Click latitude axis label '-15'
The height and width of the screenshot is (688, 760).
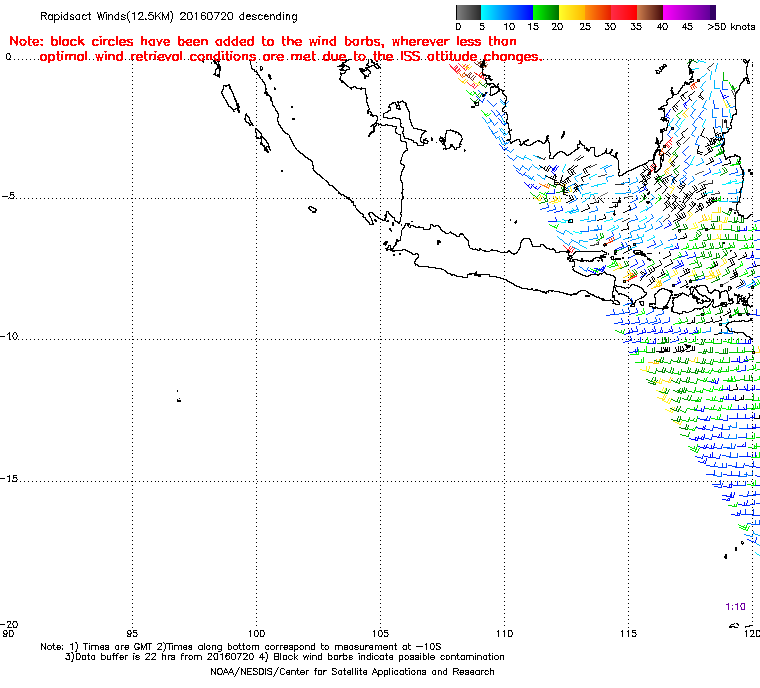tap(9, 479)
